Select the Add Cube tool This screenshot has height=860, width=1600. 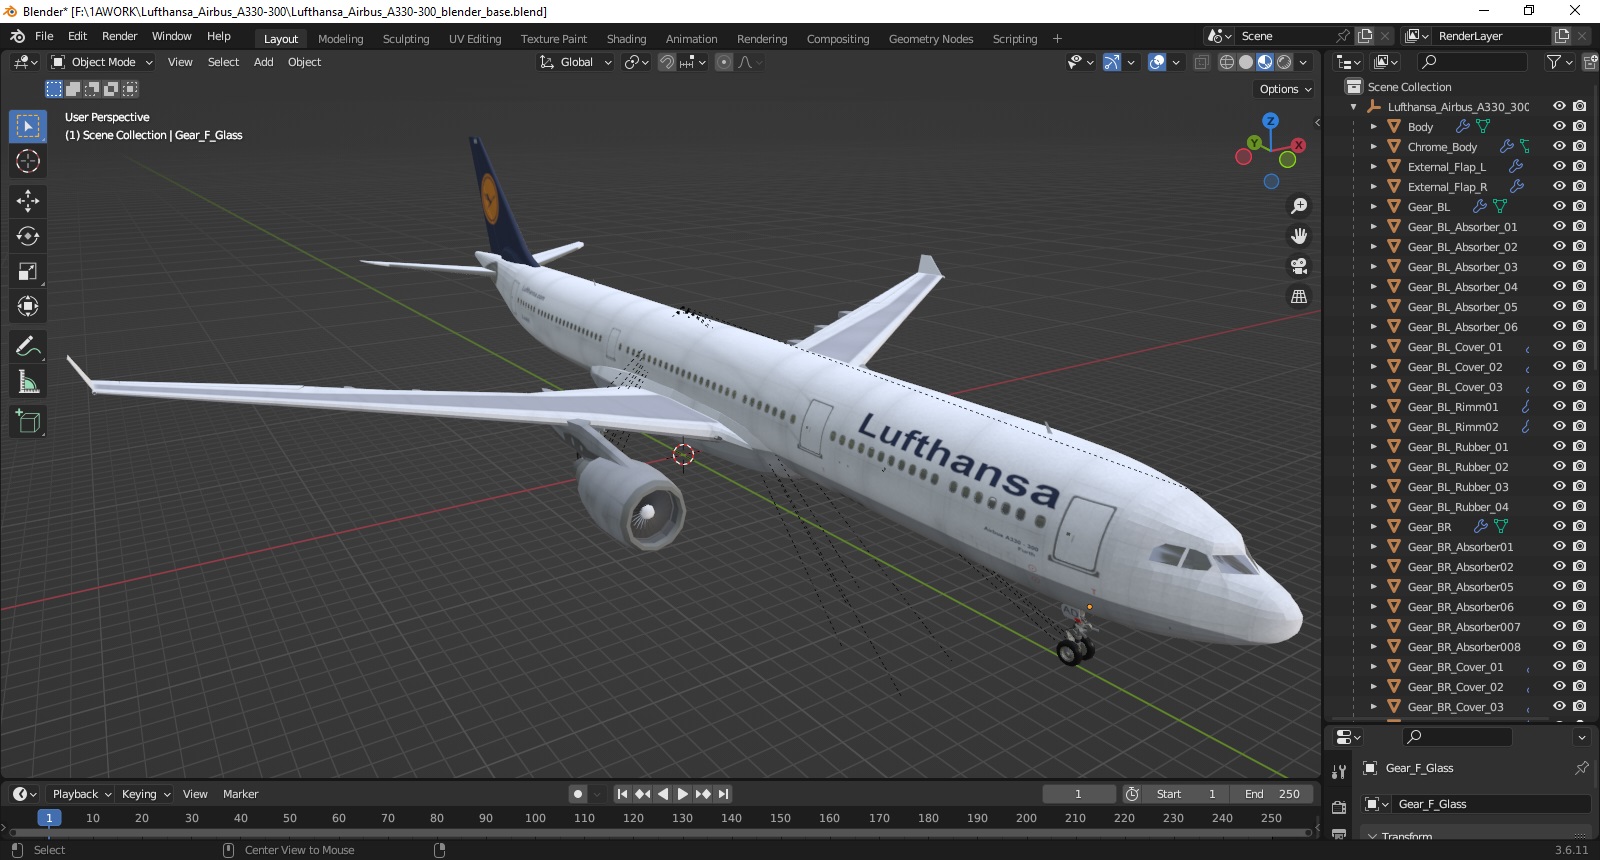pos(28,422)
